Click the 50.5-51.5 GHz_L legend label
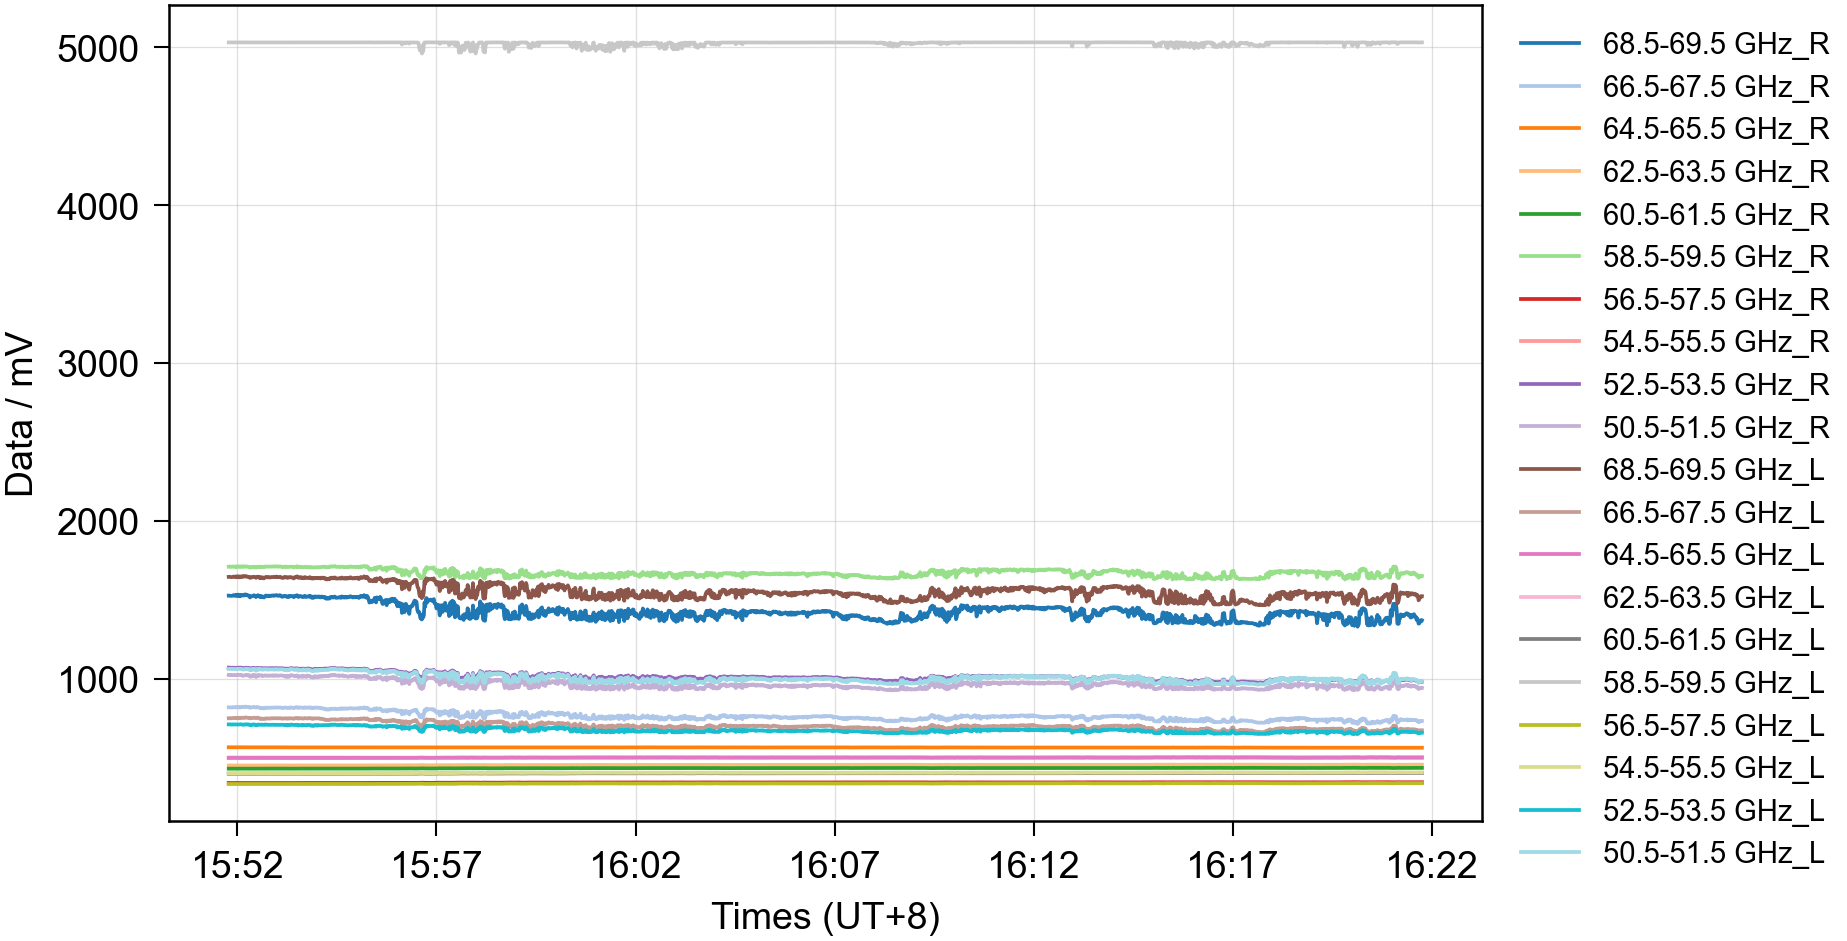The width and height of the screenshot is (1847, 941). coord(1712,852)
